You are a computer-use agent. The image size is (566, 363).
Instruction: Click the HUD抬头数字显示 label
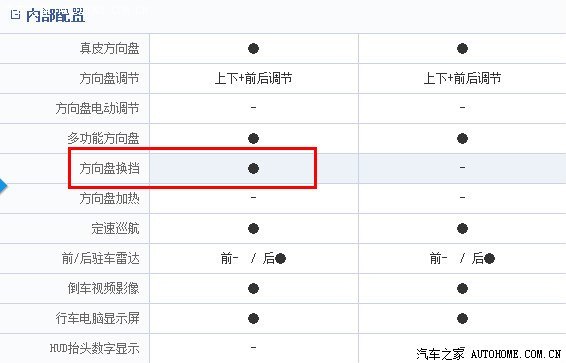pos(95,348)
